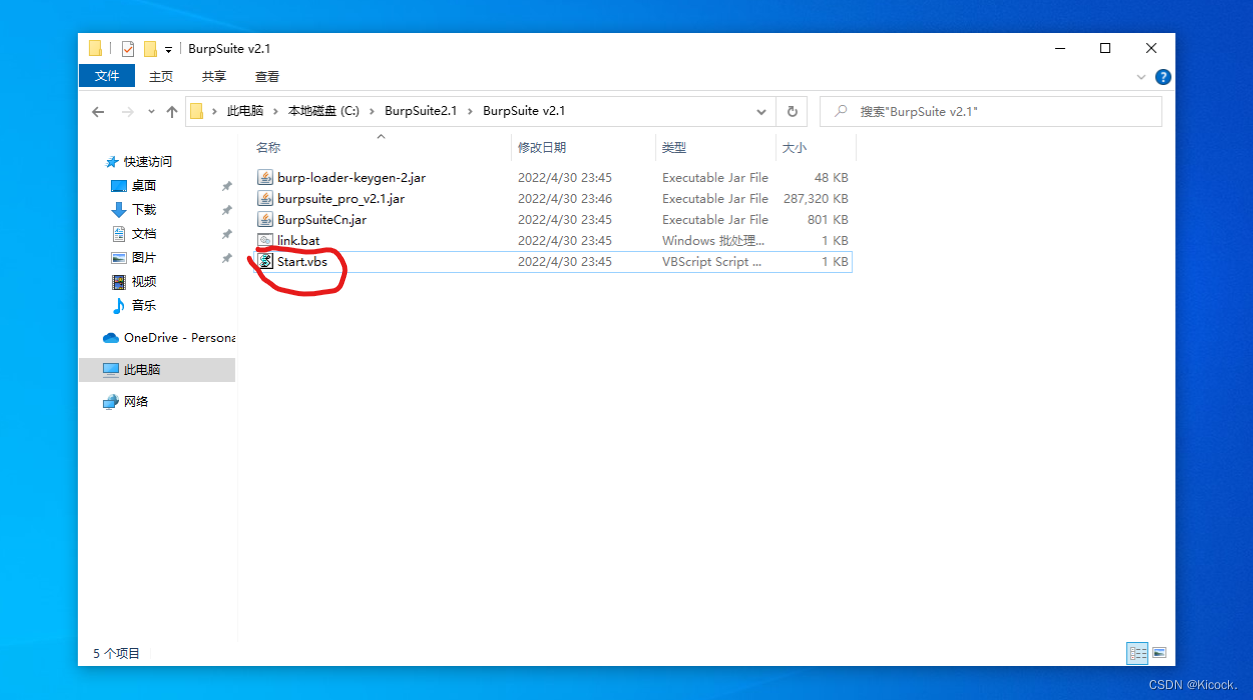Viewport: 1253px width, 700px height.
Task: Open the recent locations dropdown arrow
Action: pyautogui.click(x=151, y=112)
